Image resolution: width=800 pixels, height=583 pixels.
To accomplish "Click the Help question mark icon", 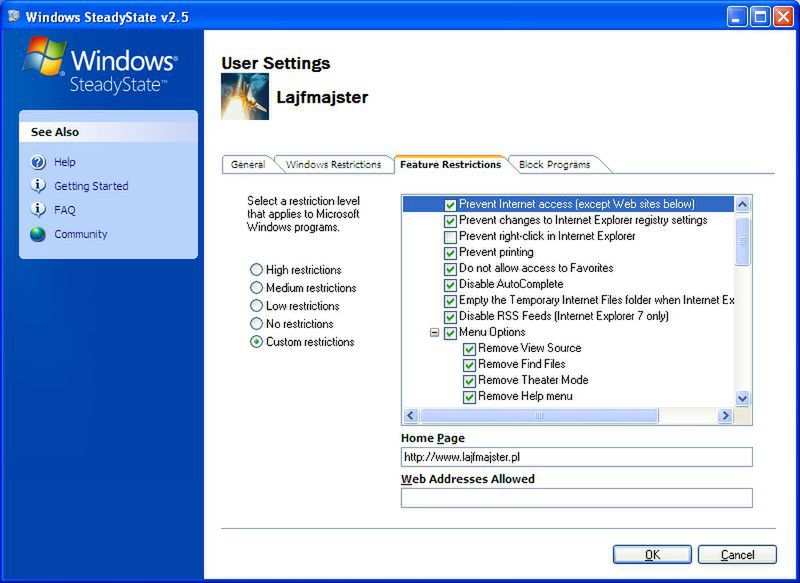I will 38,162.
